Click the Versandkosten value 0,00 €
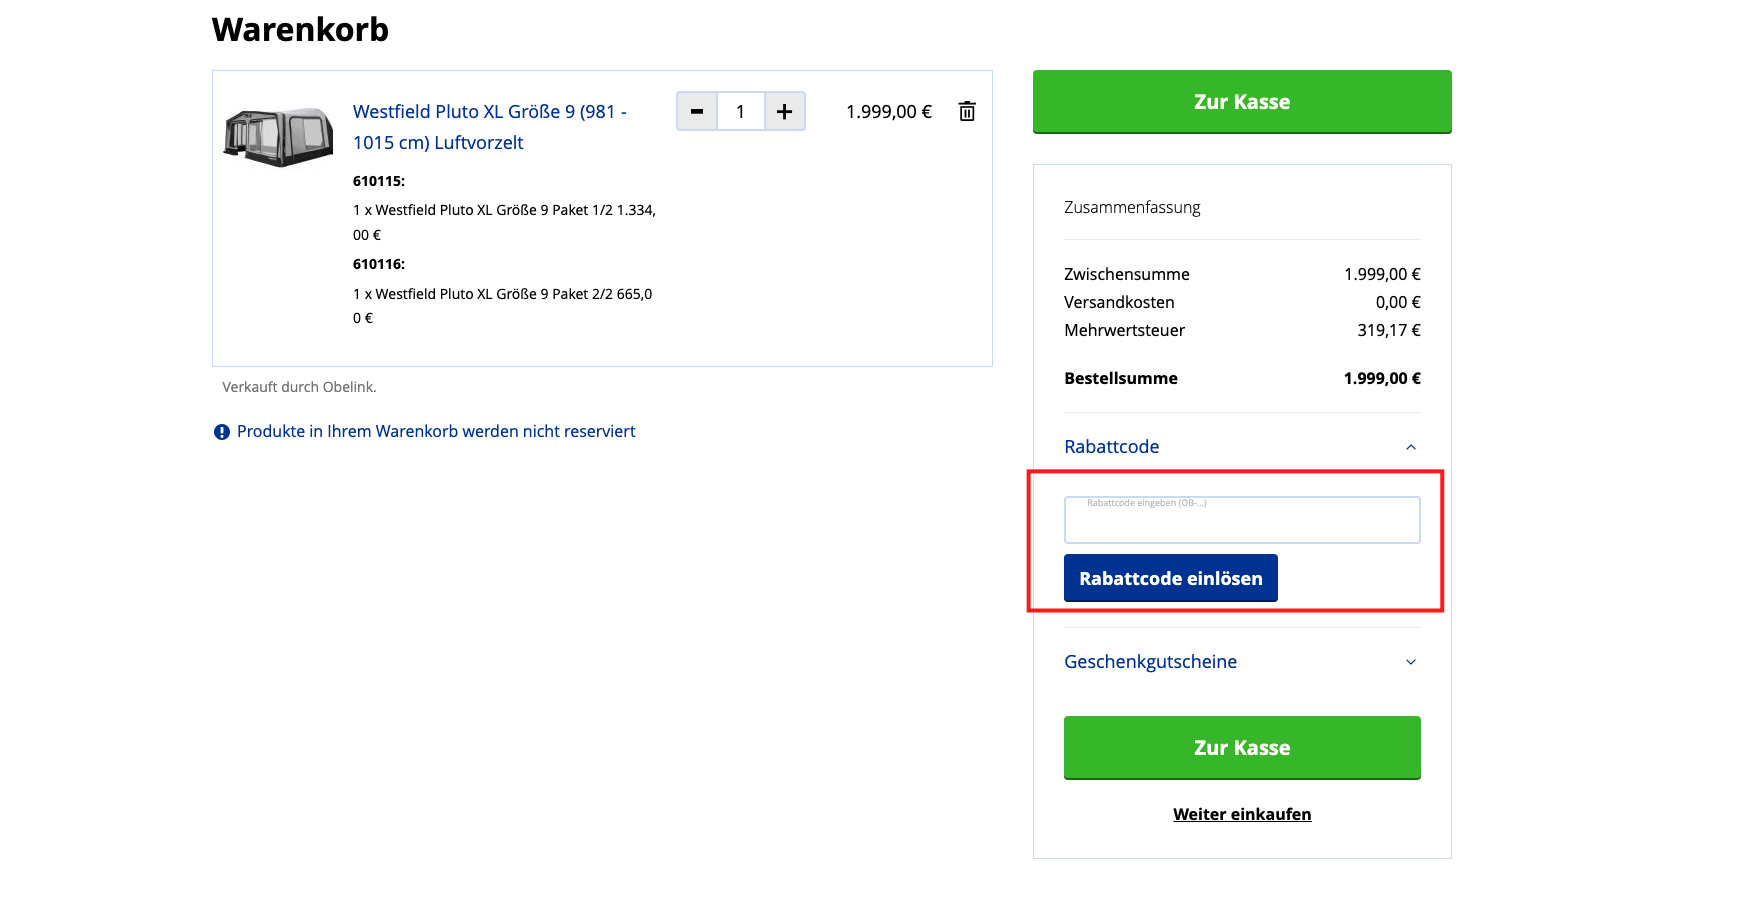This screenshot has width=1762, height=898. 1398,302
